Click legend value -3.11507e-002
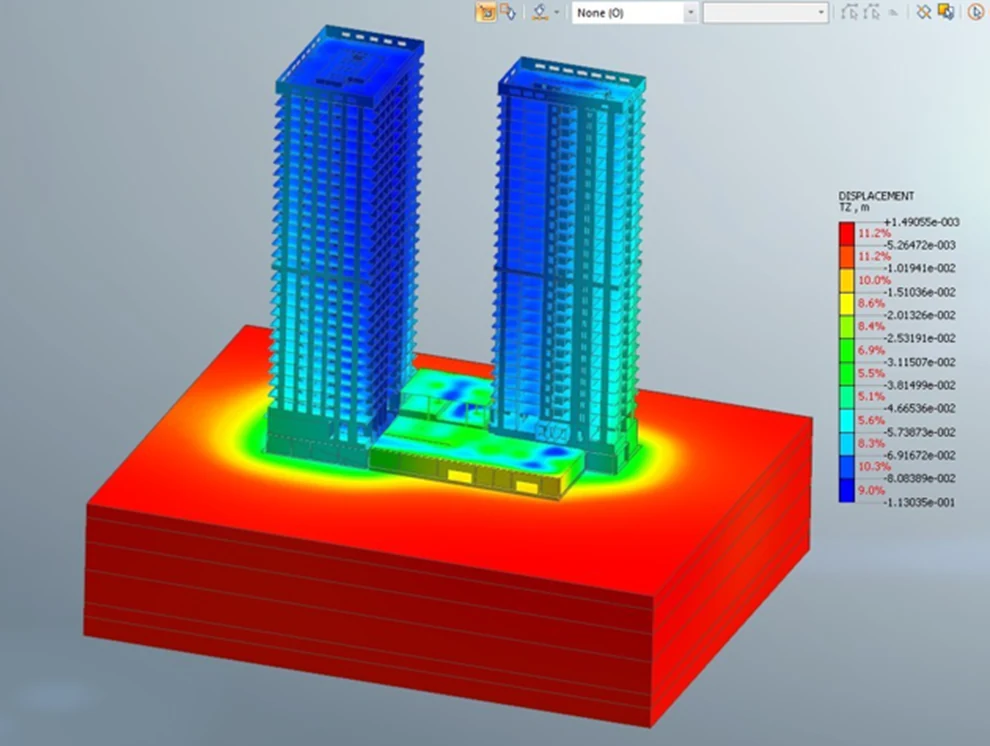Screen dimensions: 990x746 click(x=920, y=362)
